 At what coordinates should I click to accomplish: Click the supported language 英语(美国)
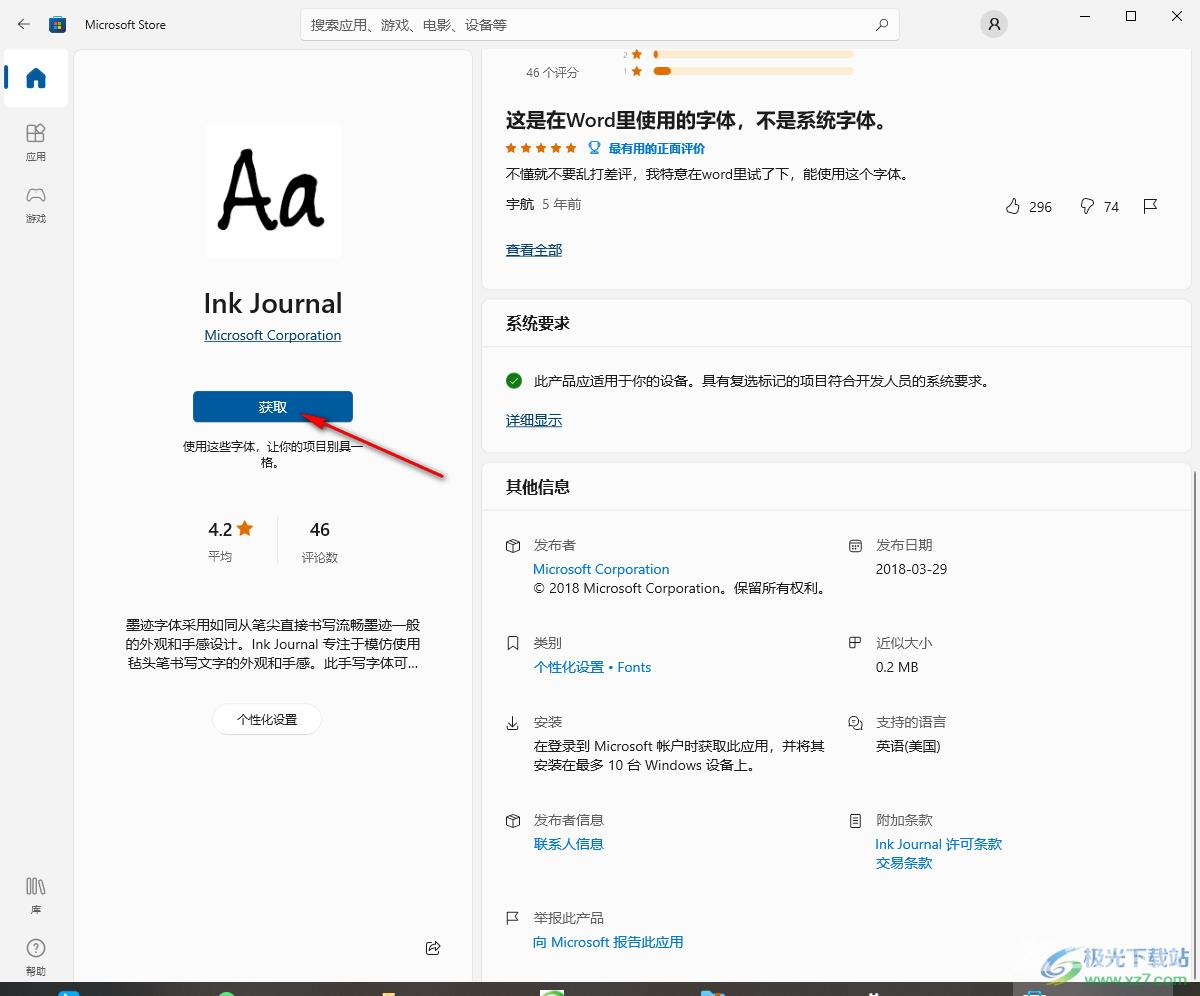coord(908,746)
